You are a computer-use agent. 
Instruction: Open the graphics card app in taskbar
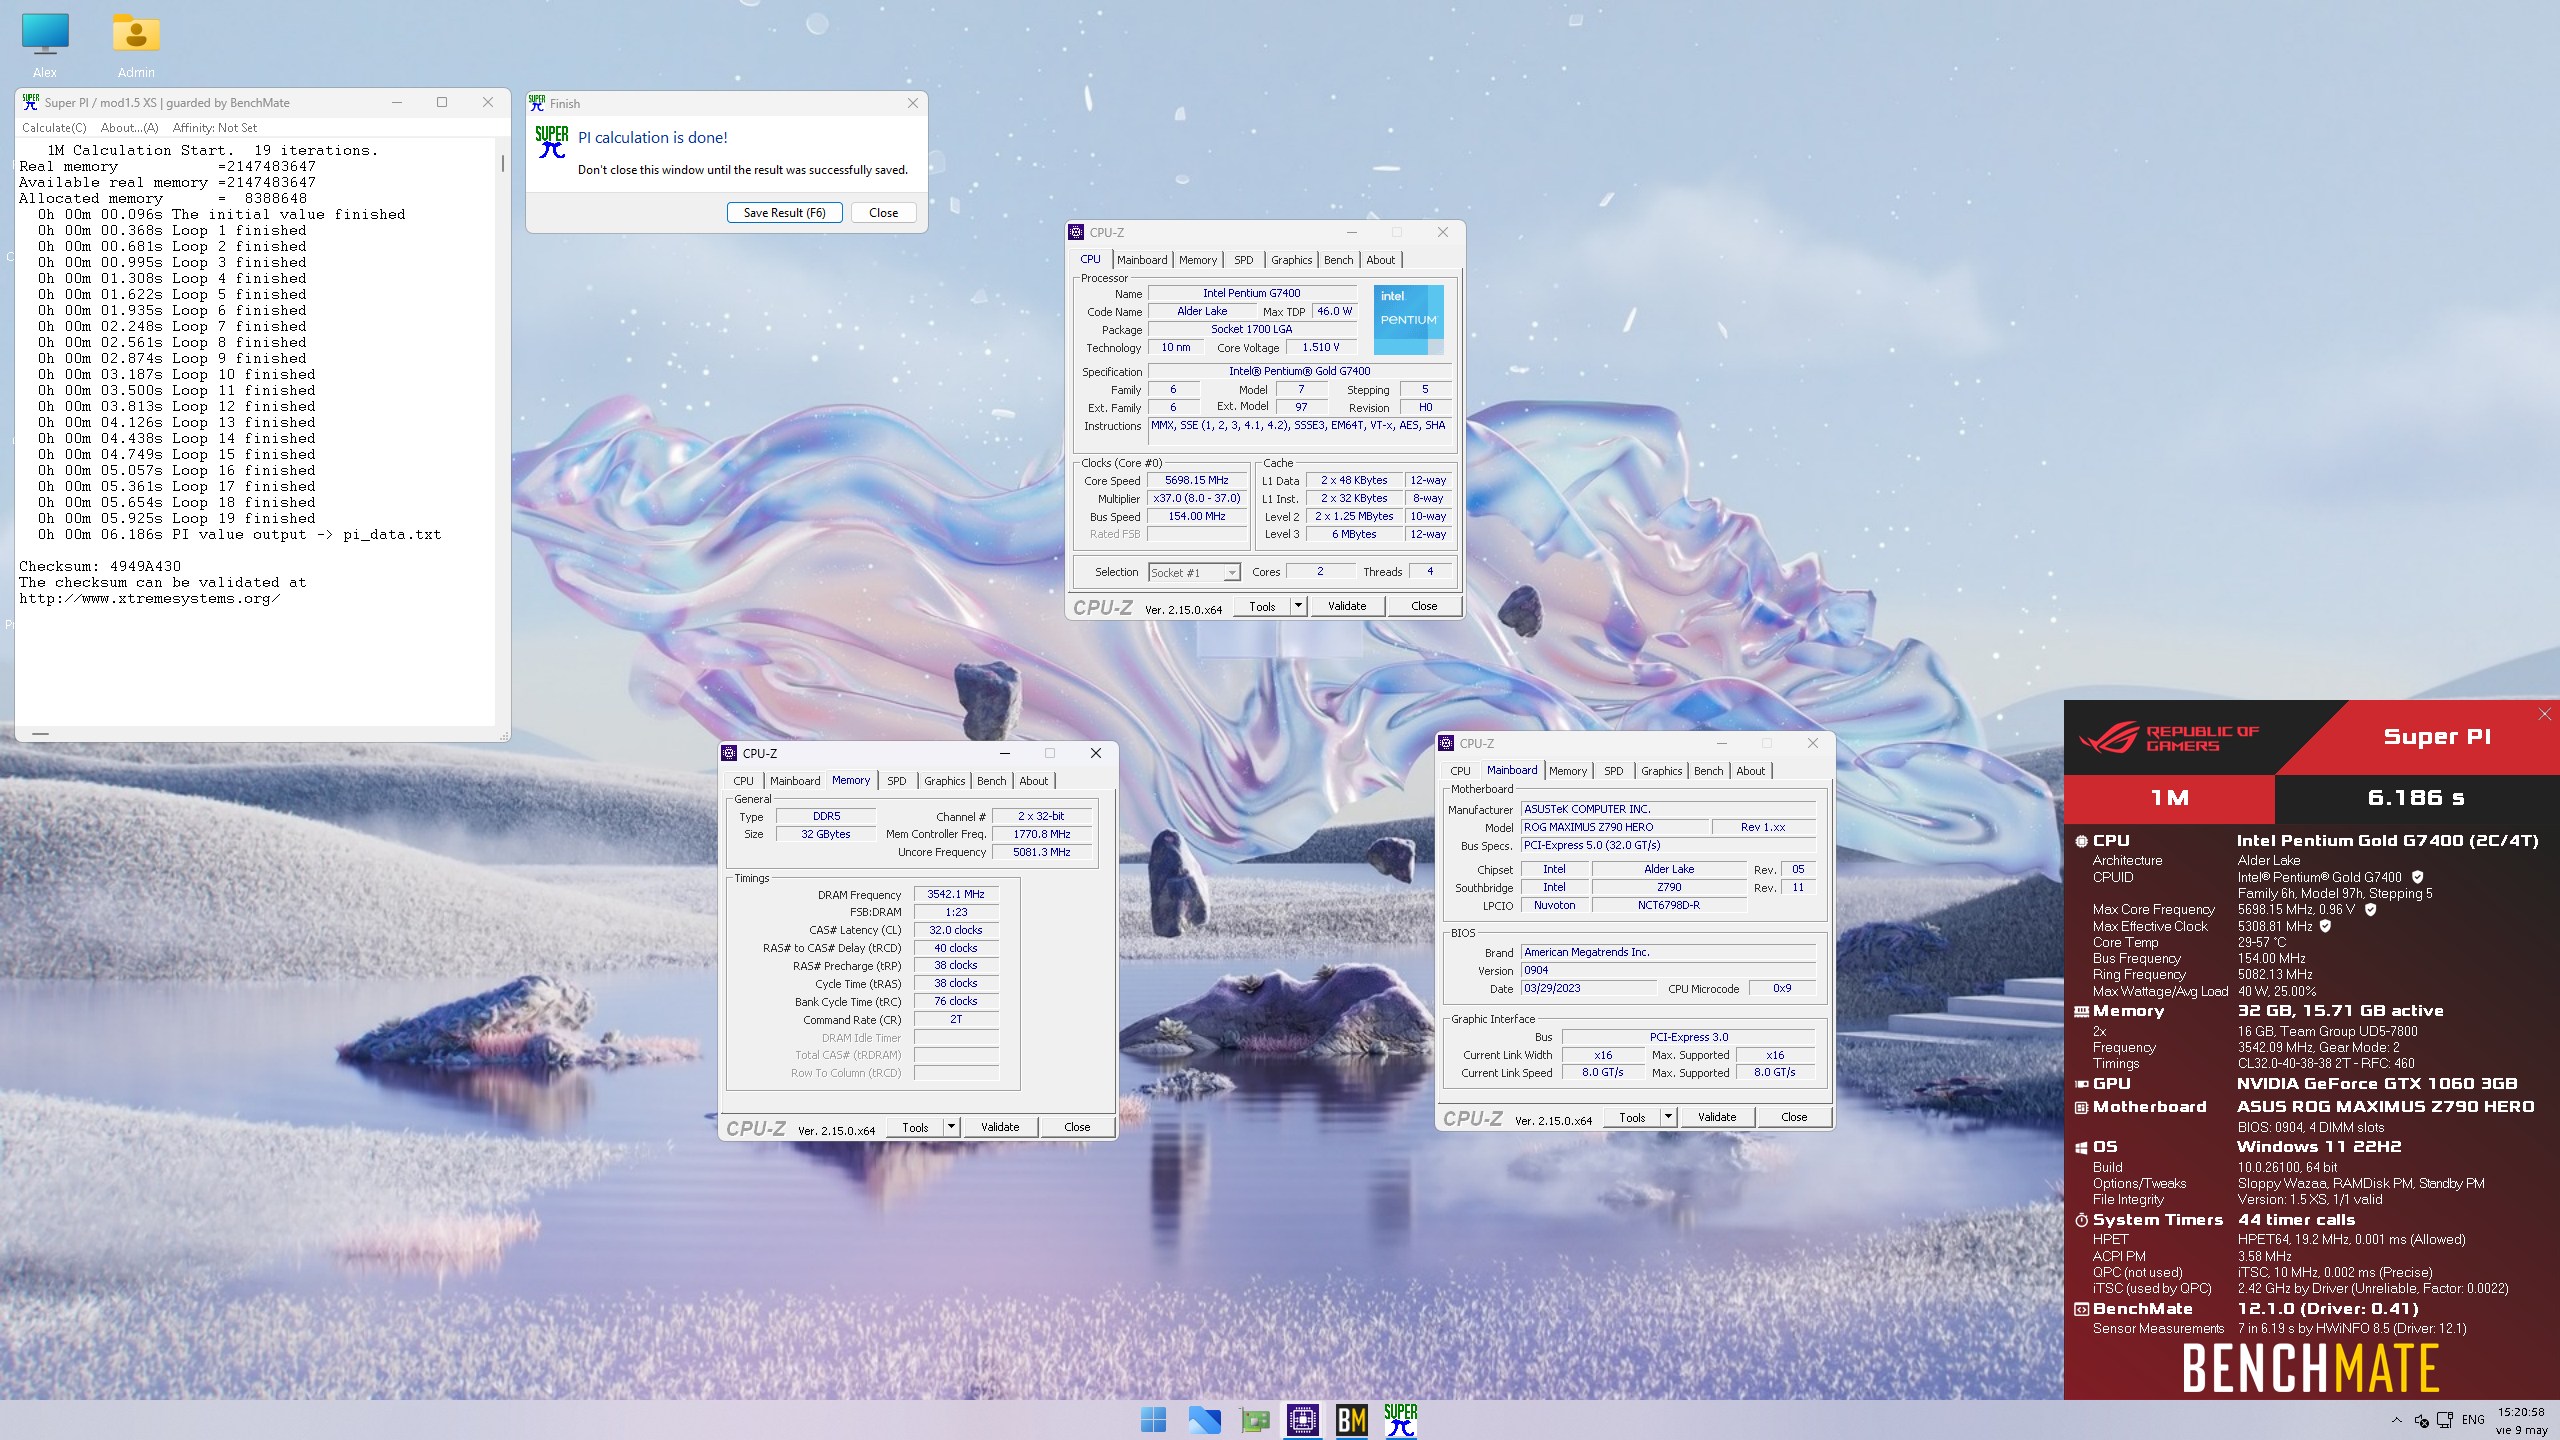(1254, 1420)
